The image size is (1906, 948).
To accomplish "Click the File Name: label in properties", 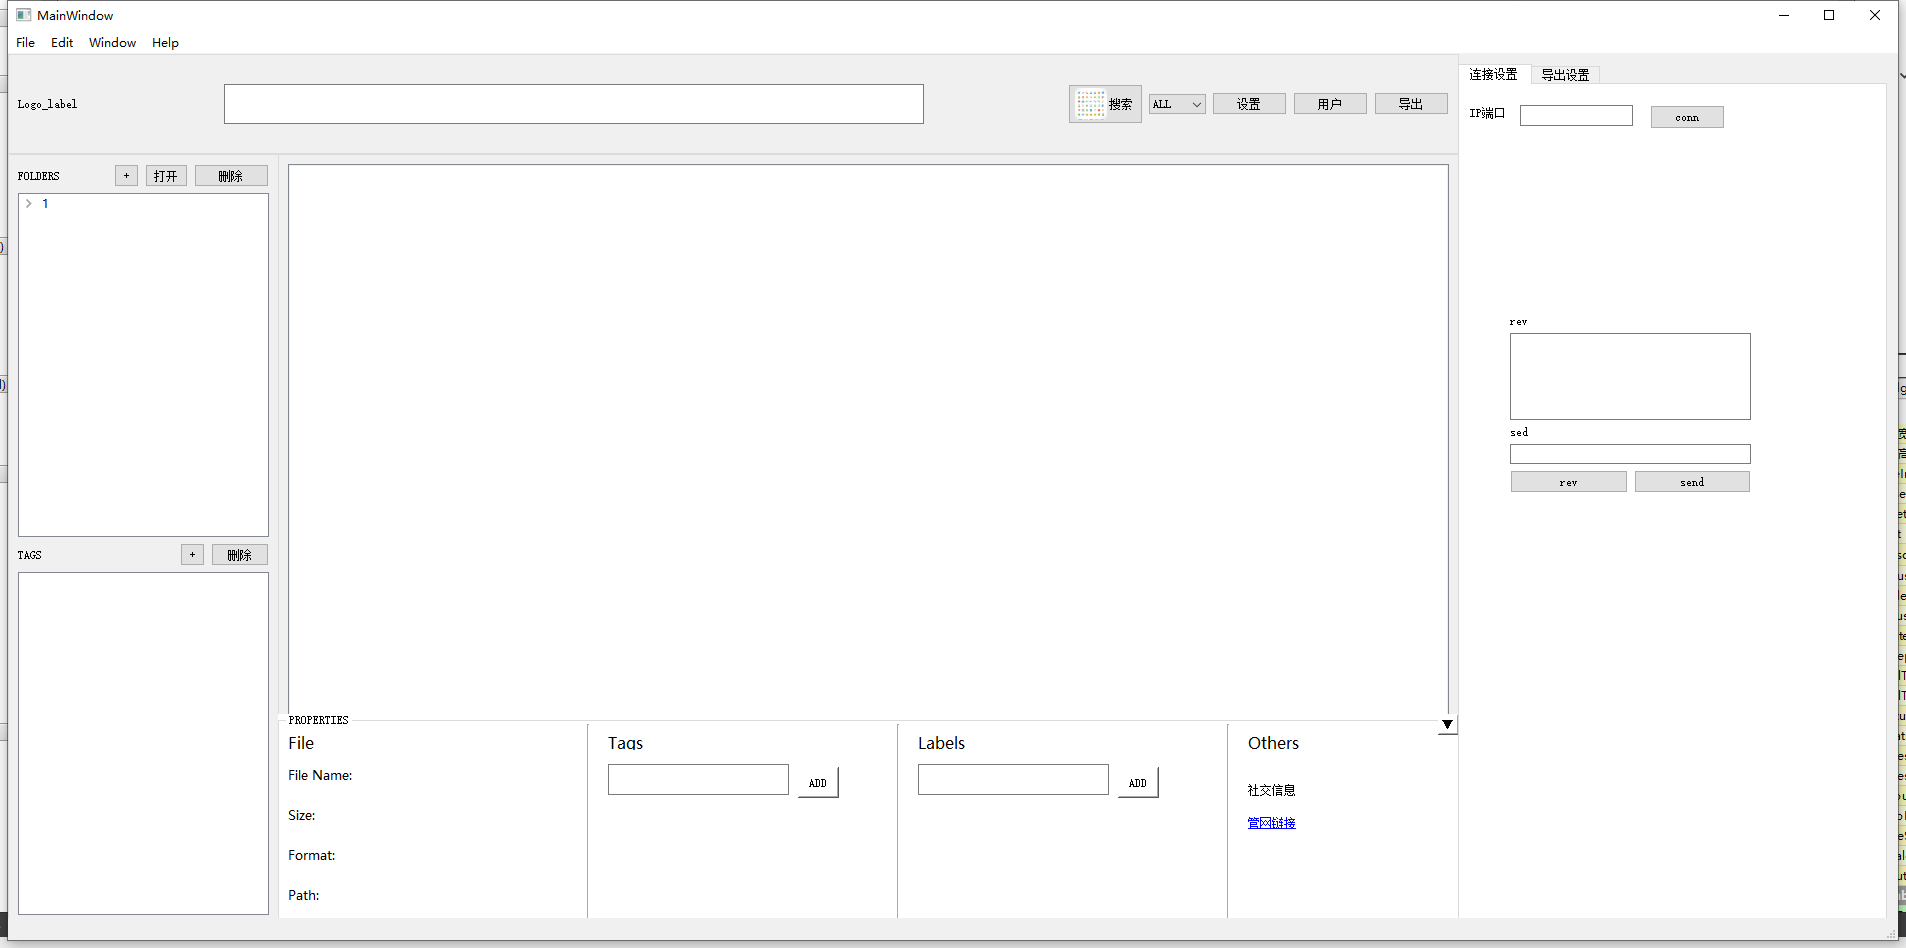I will (x=320, y=775).
